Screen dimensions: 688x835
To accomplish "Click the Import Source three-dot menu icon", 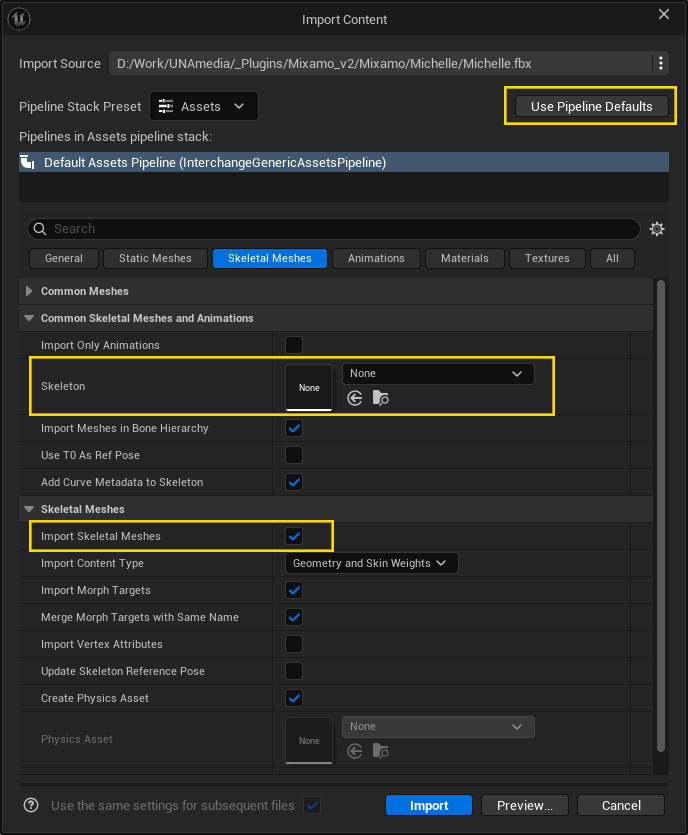I will [x=659, y=63].
